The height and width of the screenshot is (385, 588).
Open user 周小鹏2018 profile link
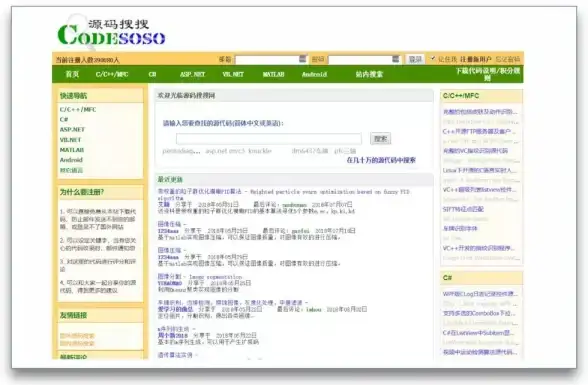(172, 335)
